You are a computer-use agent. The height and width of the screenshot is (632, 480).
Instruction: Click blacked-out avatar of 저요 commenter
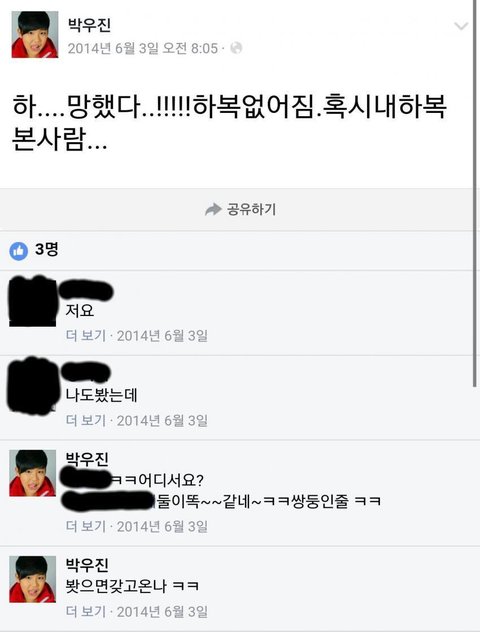coord(33,301)
